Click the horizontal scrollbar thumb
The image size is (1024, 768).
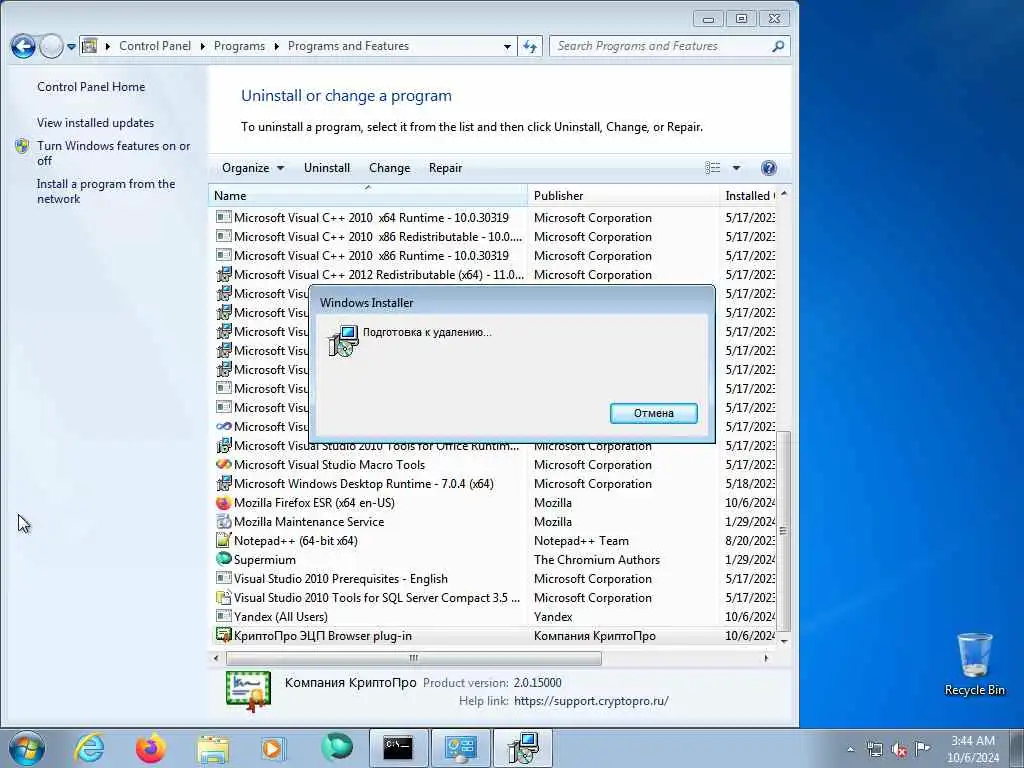tap(413, 658)
